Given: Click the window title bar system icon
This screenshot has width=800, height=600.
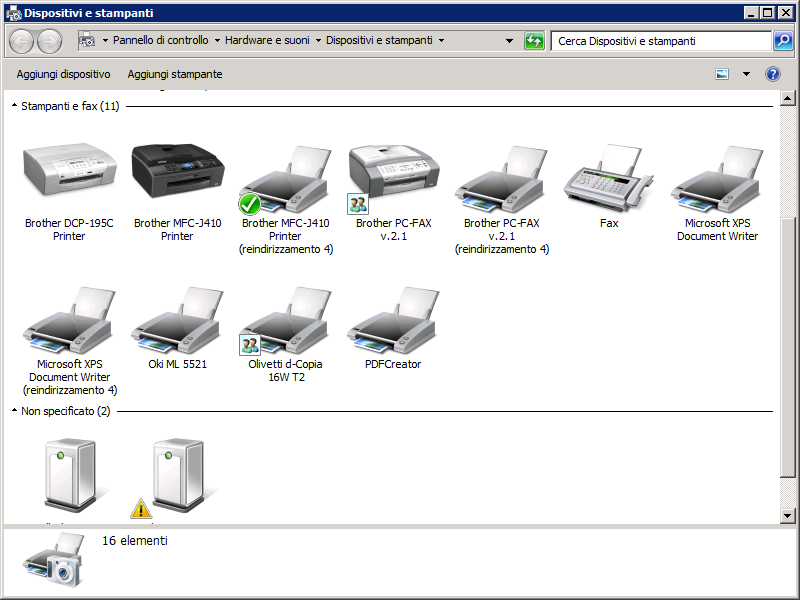Looking at the screenshot, I should pos(13,13).
